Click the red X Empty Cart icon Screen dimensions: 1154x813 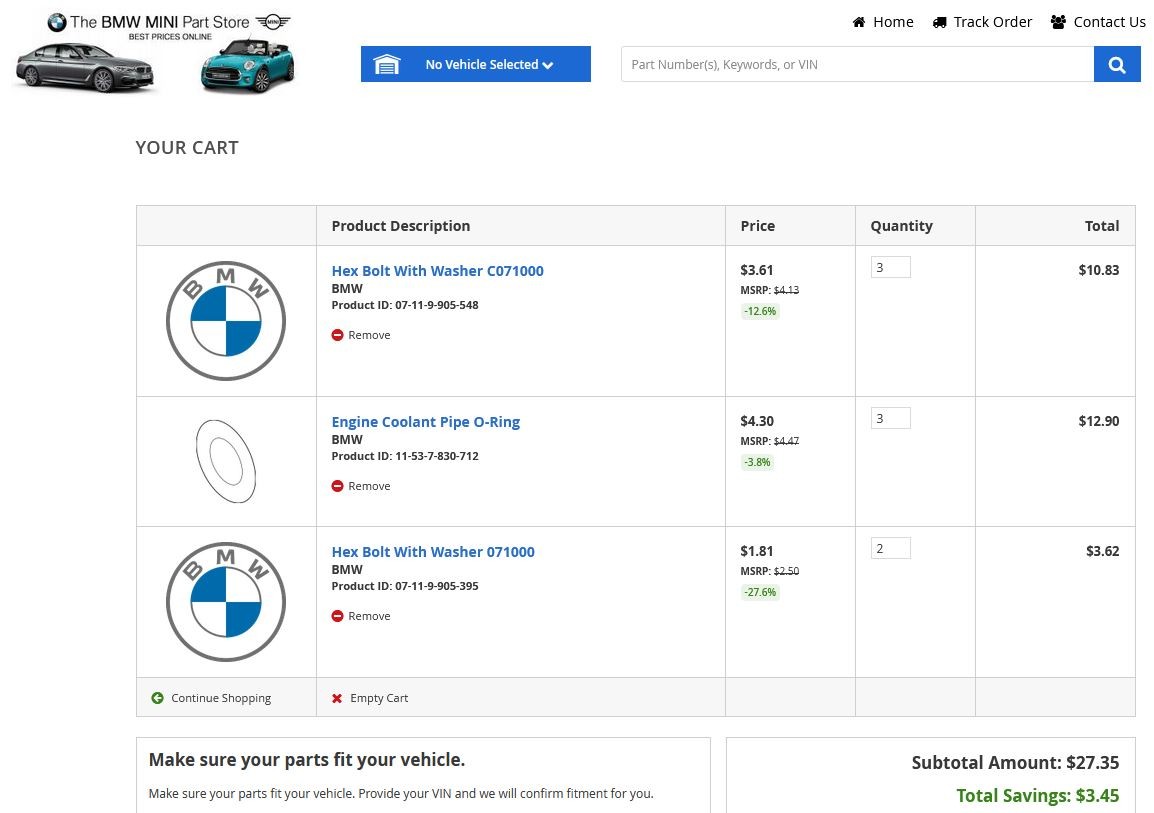(x=337, y=698)
